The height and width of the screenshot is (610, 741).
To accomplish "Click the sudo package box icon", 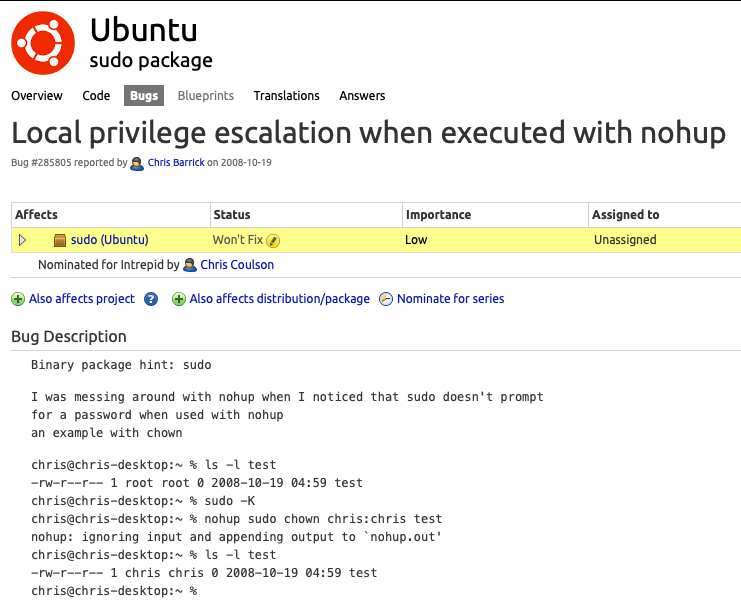I will [60, 241].
